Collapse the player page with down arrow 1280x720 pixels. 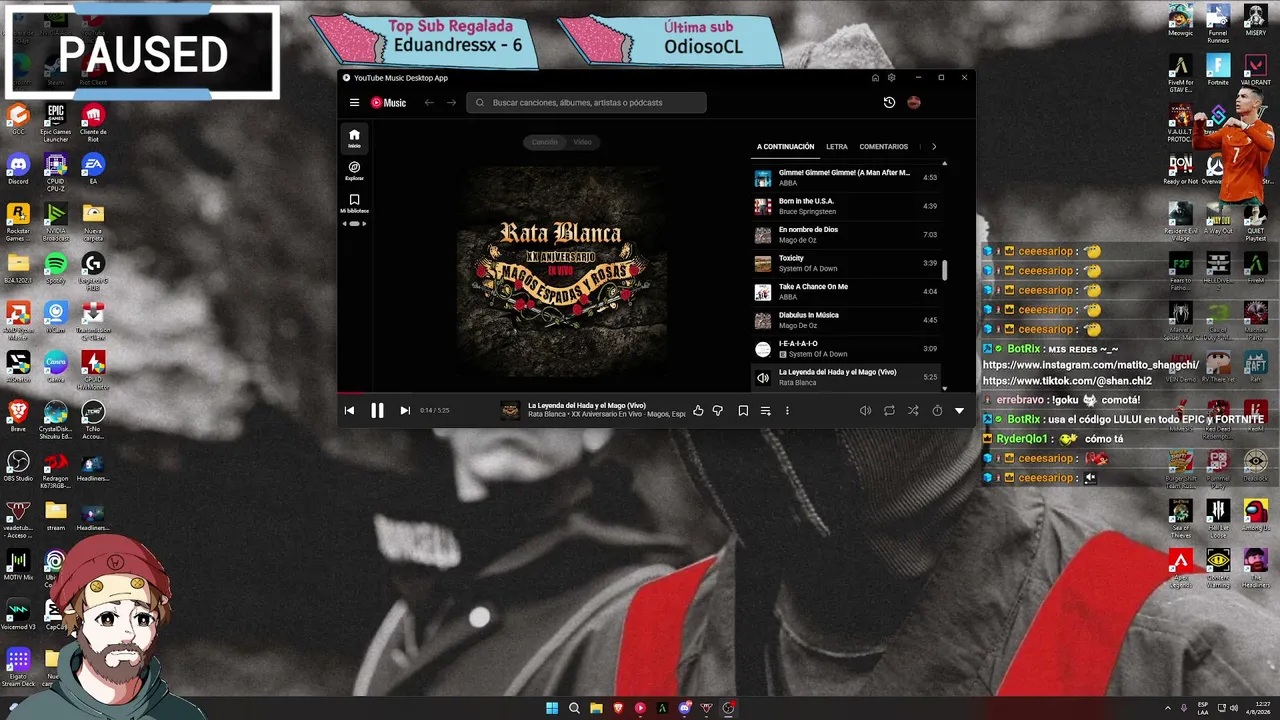[959, 410]
